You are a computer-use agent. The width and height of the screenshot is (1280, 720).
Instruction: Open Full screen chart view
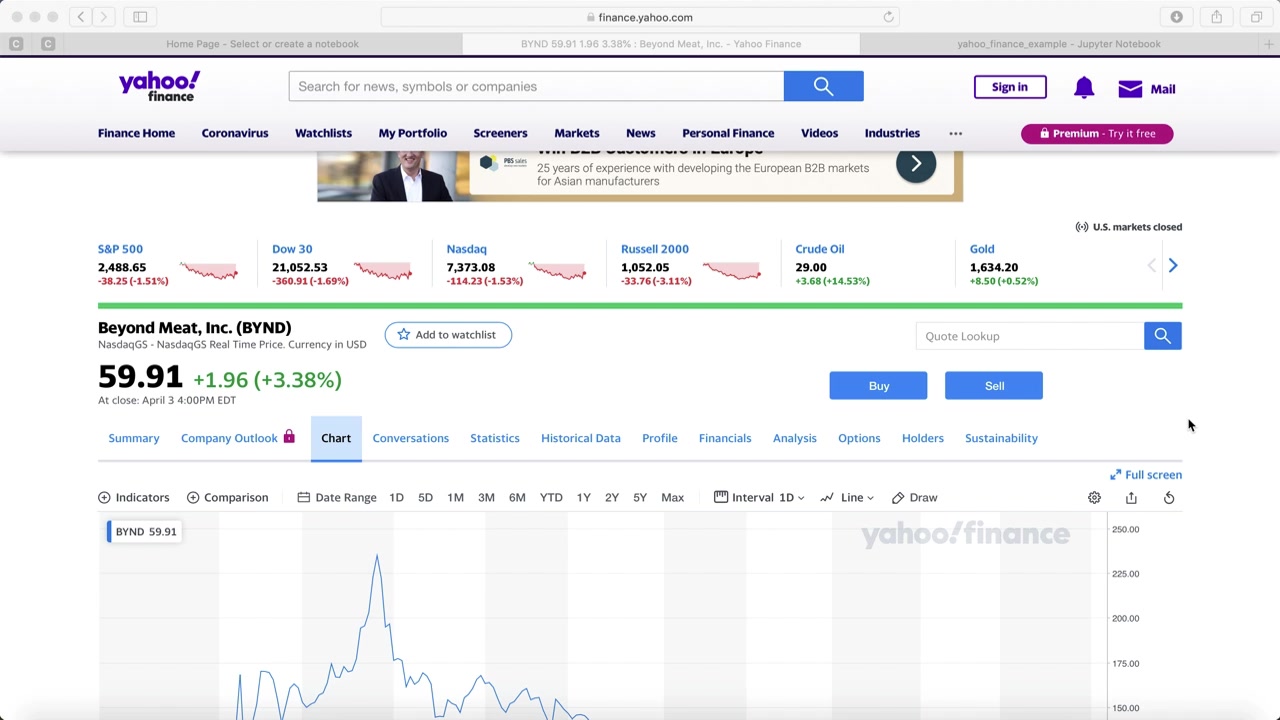(1146, 475)
